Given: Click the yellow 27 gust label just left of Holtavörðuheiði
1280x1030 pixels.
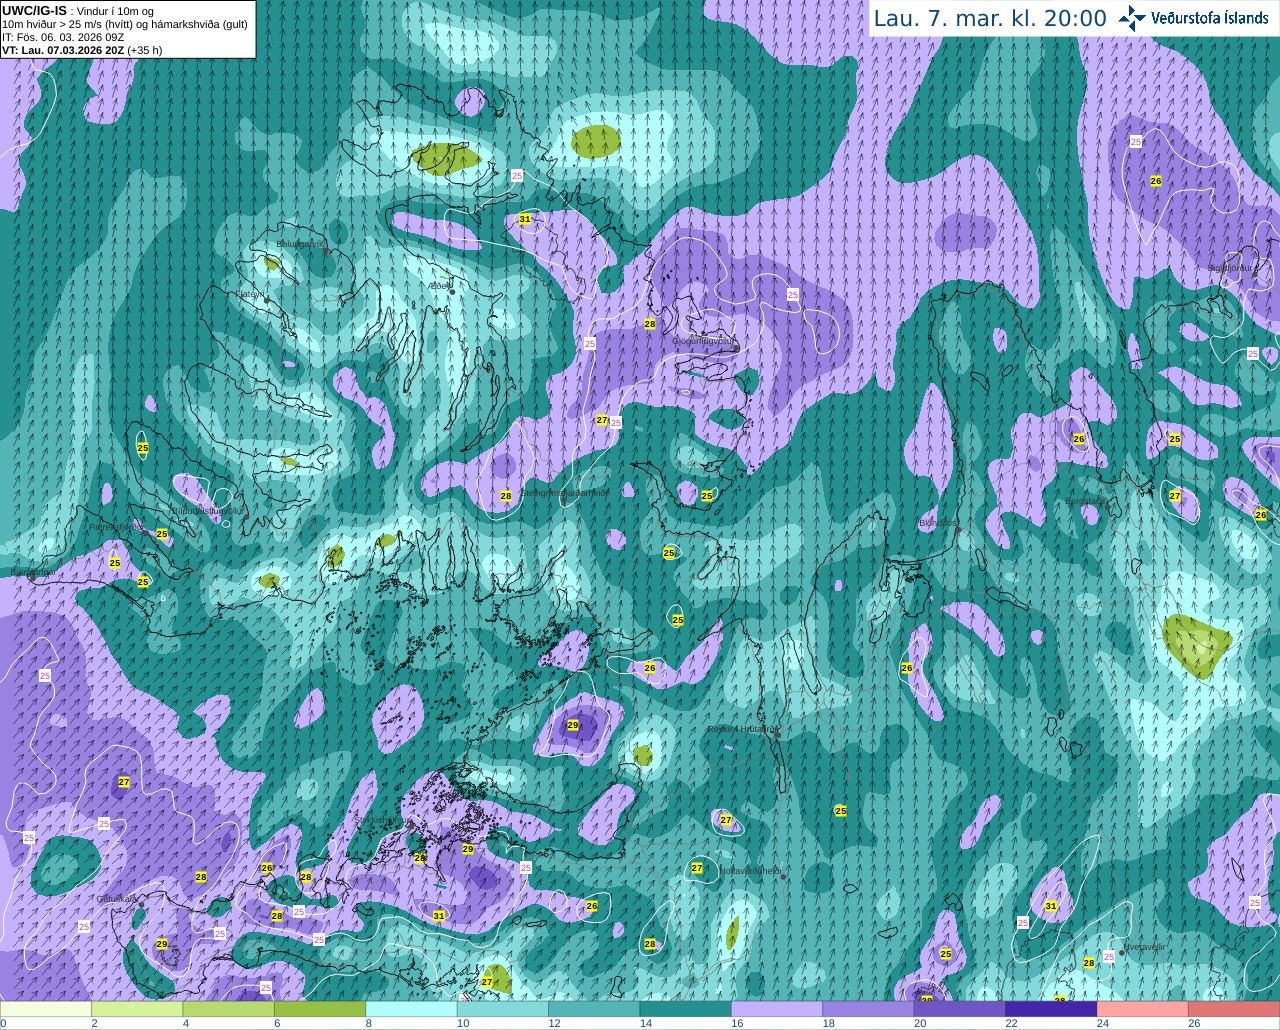Looking at the screenshot, I should coord(697,868).
